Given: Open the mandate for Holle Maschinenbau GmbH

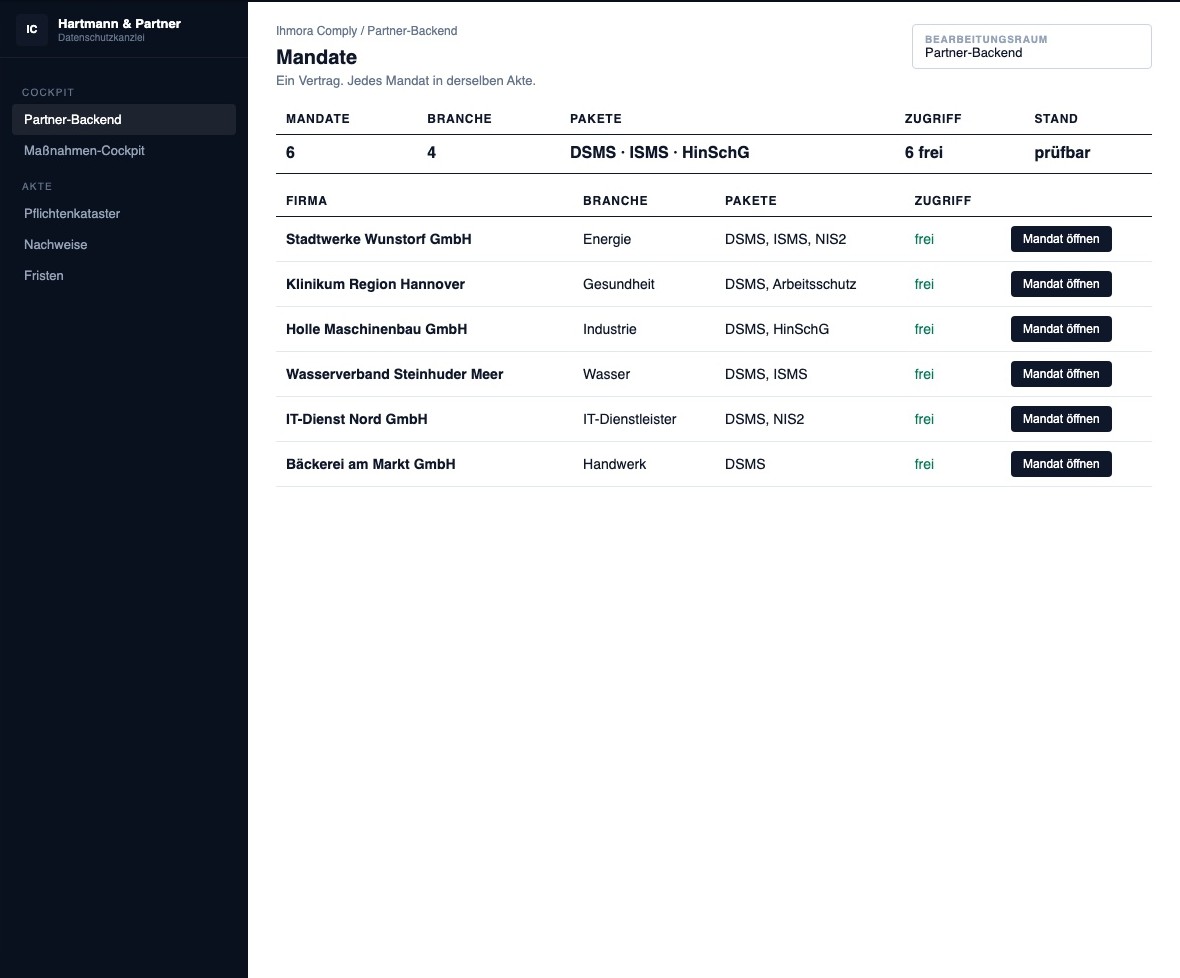Looking at the screenshot, I should point(1060,329).
